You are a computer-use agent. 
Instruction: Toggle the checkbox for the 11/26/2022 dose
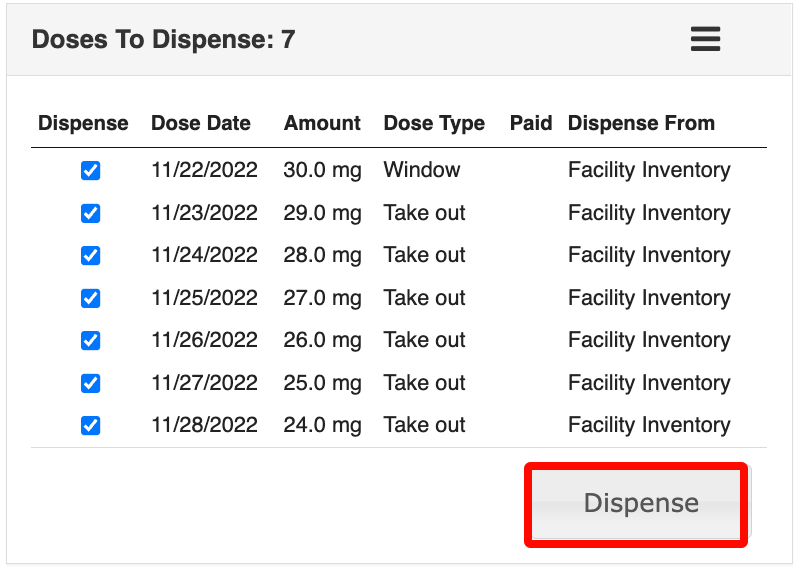(90, 341)
